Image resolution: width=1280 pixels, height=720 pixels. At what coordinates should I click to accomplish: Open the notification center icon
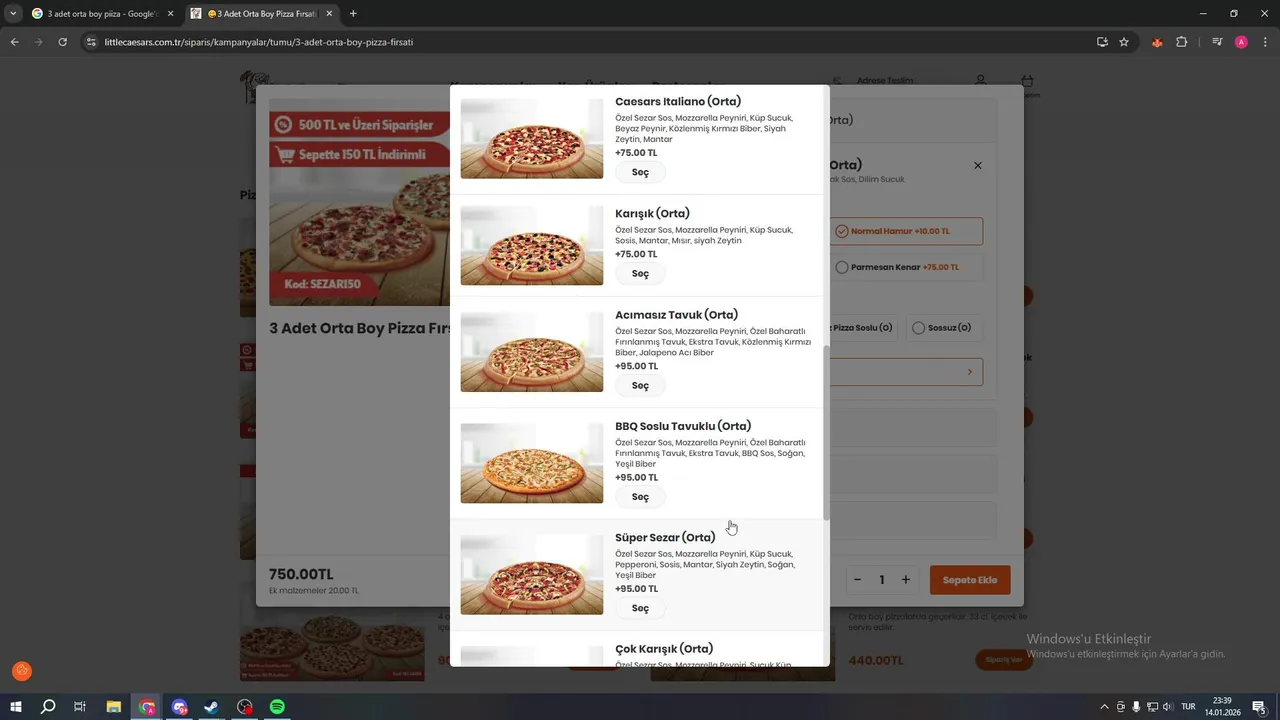[1259, 707]
